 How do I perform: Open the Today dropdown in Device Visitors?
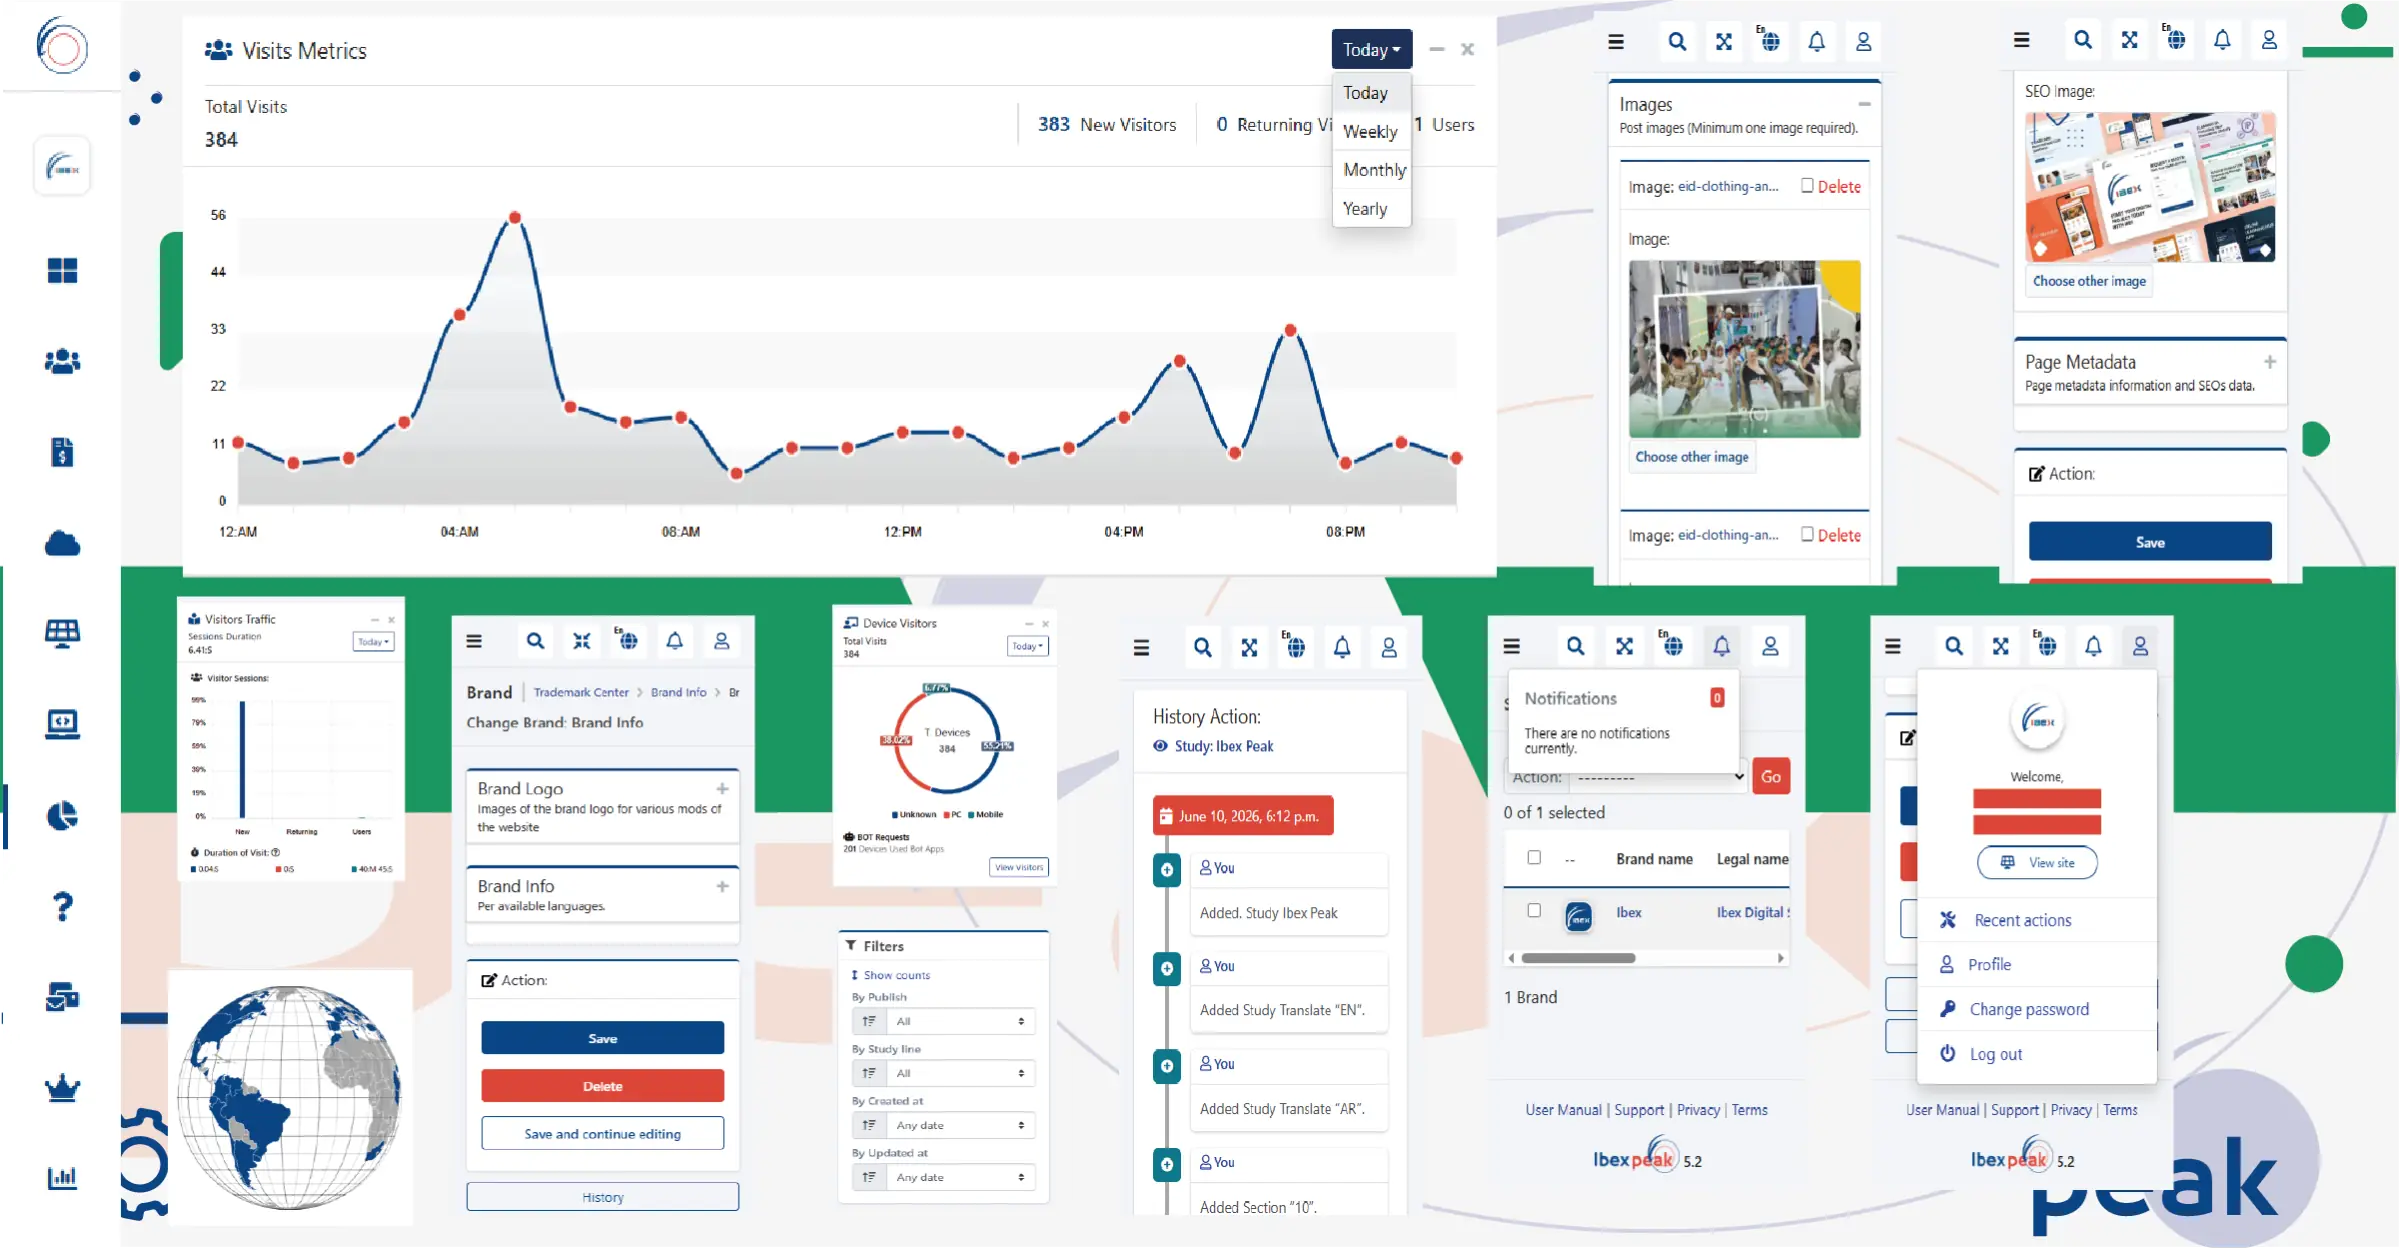tap(1027, 646)
